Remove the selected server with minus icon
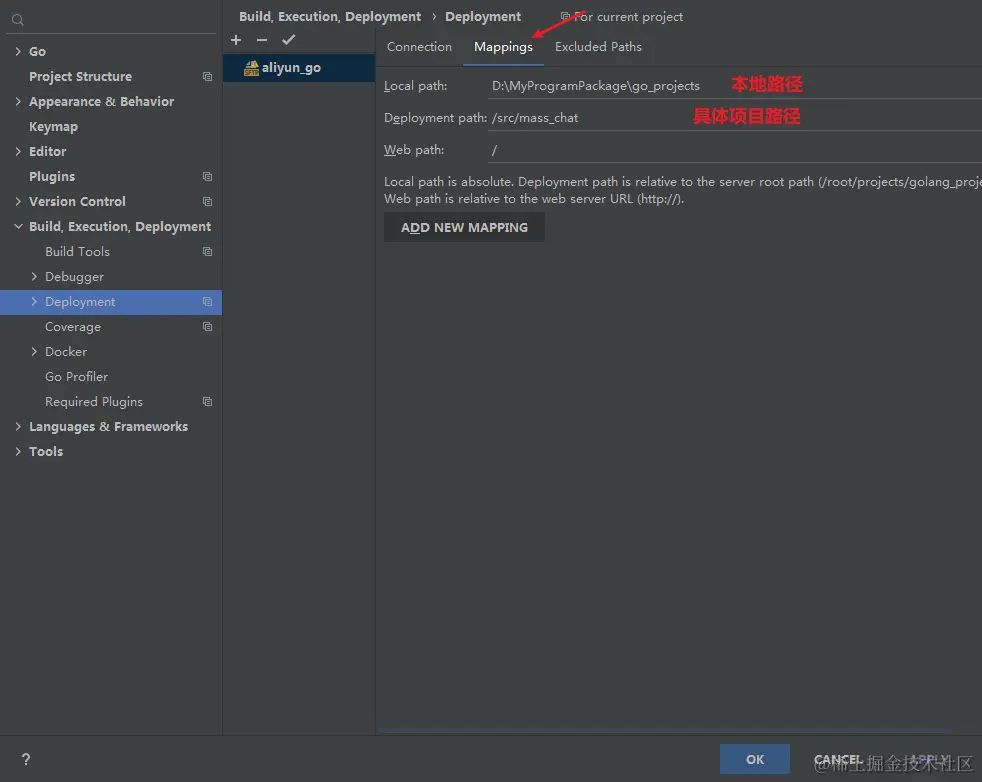The image size is (982, 782). click(262, 40)
